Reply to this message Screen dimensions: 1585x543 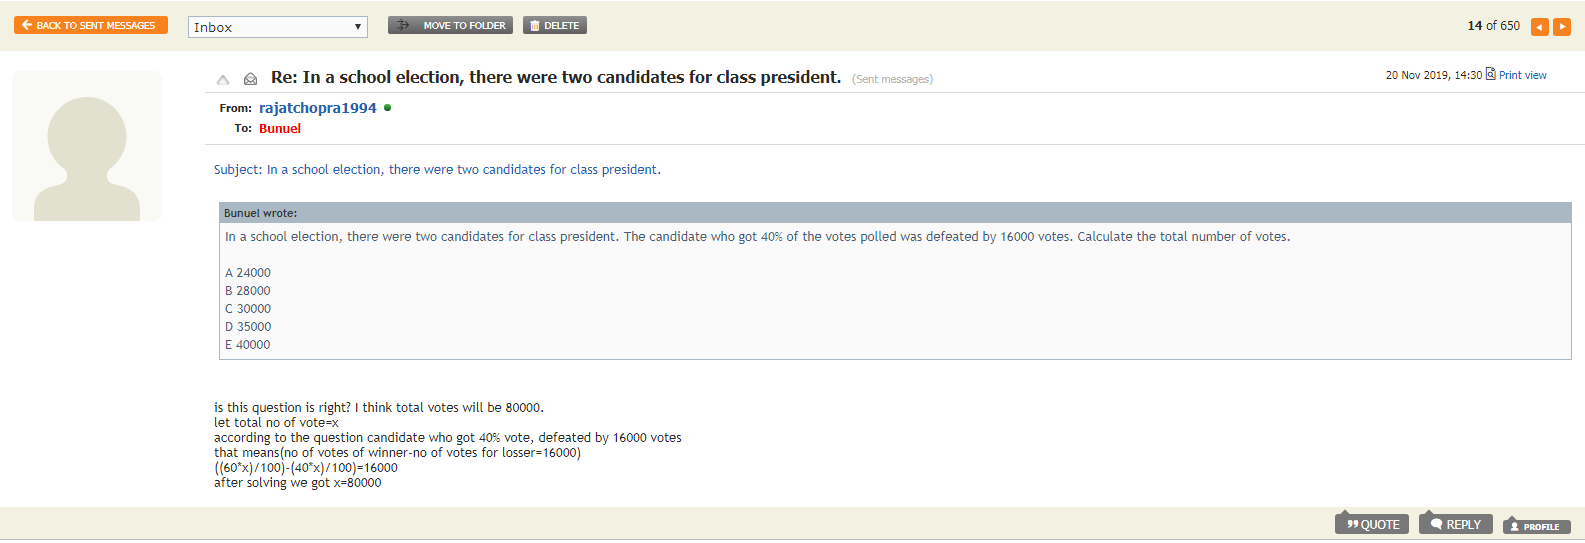(x=1455, y=524)
